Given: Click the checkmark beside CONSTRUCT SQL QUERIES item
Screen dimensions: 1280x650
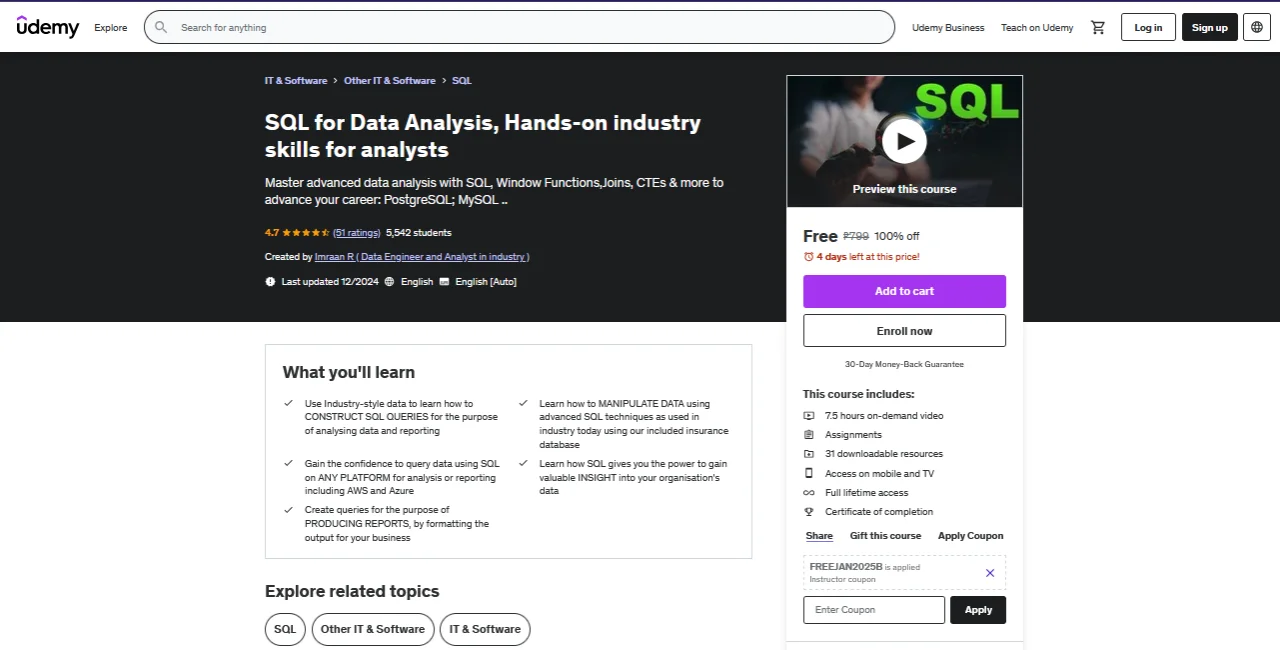Looking at the screenshot, I should click(289, 404).
